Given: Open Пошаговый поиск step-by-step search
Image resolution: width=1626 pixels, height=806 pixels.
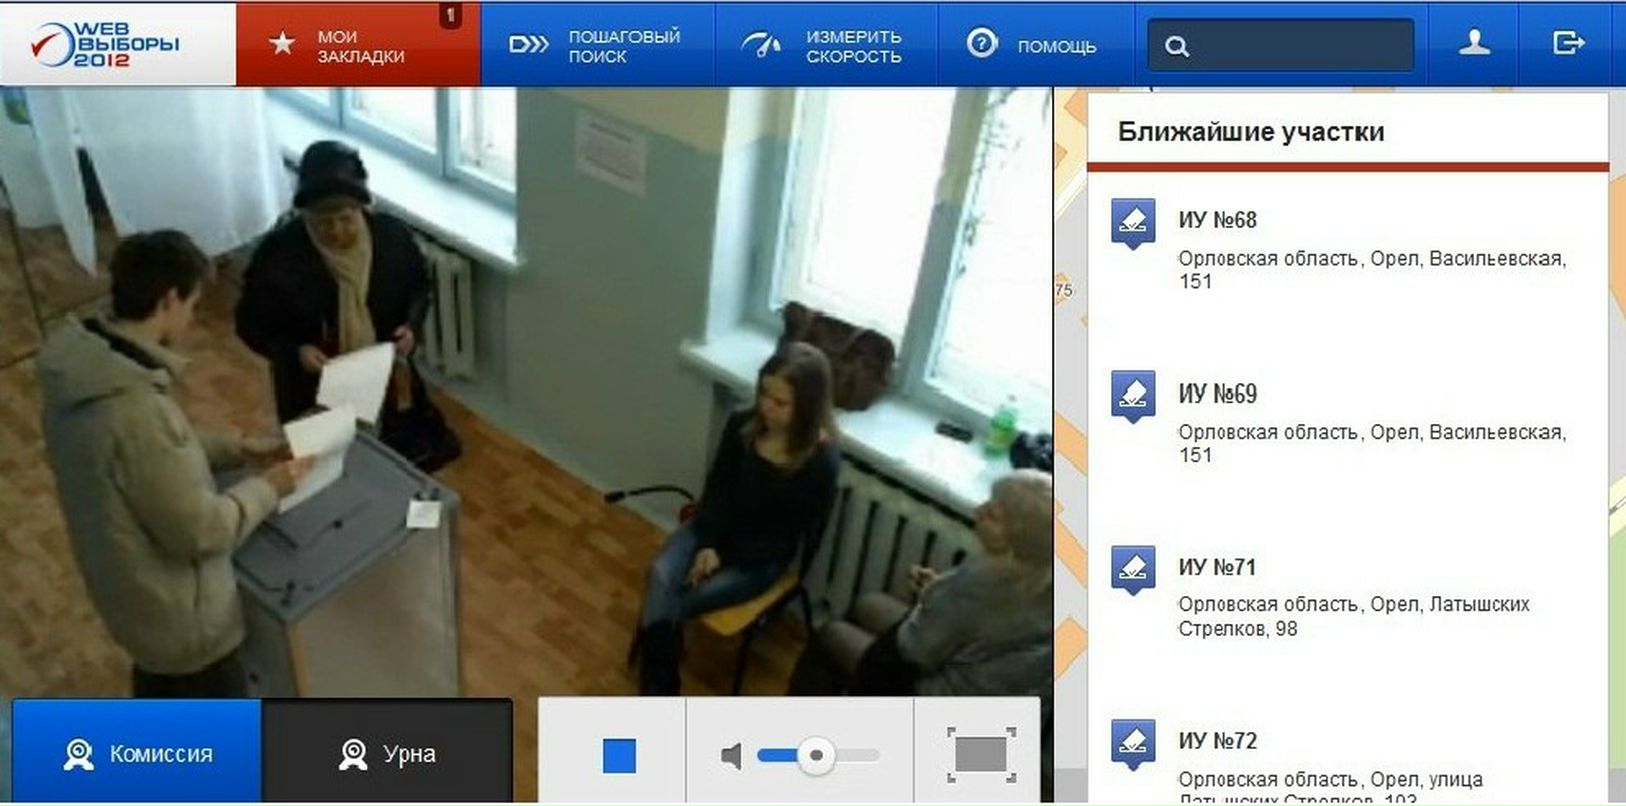Looking at the screenshot, I should click(597, 46).
